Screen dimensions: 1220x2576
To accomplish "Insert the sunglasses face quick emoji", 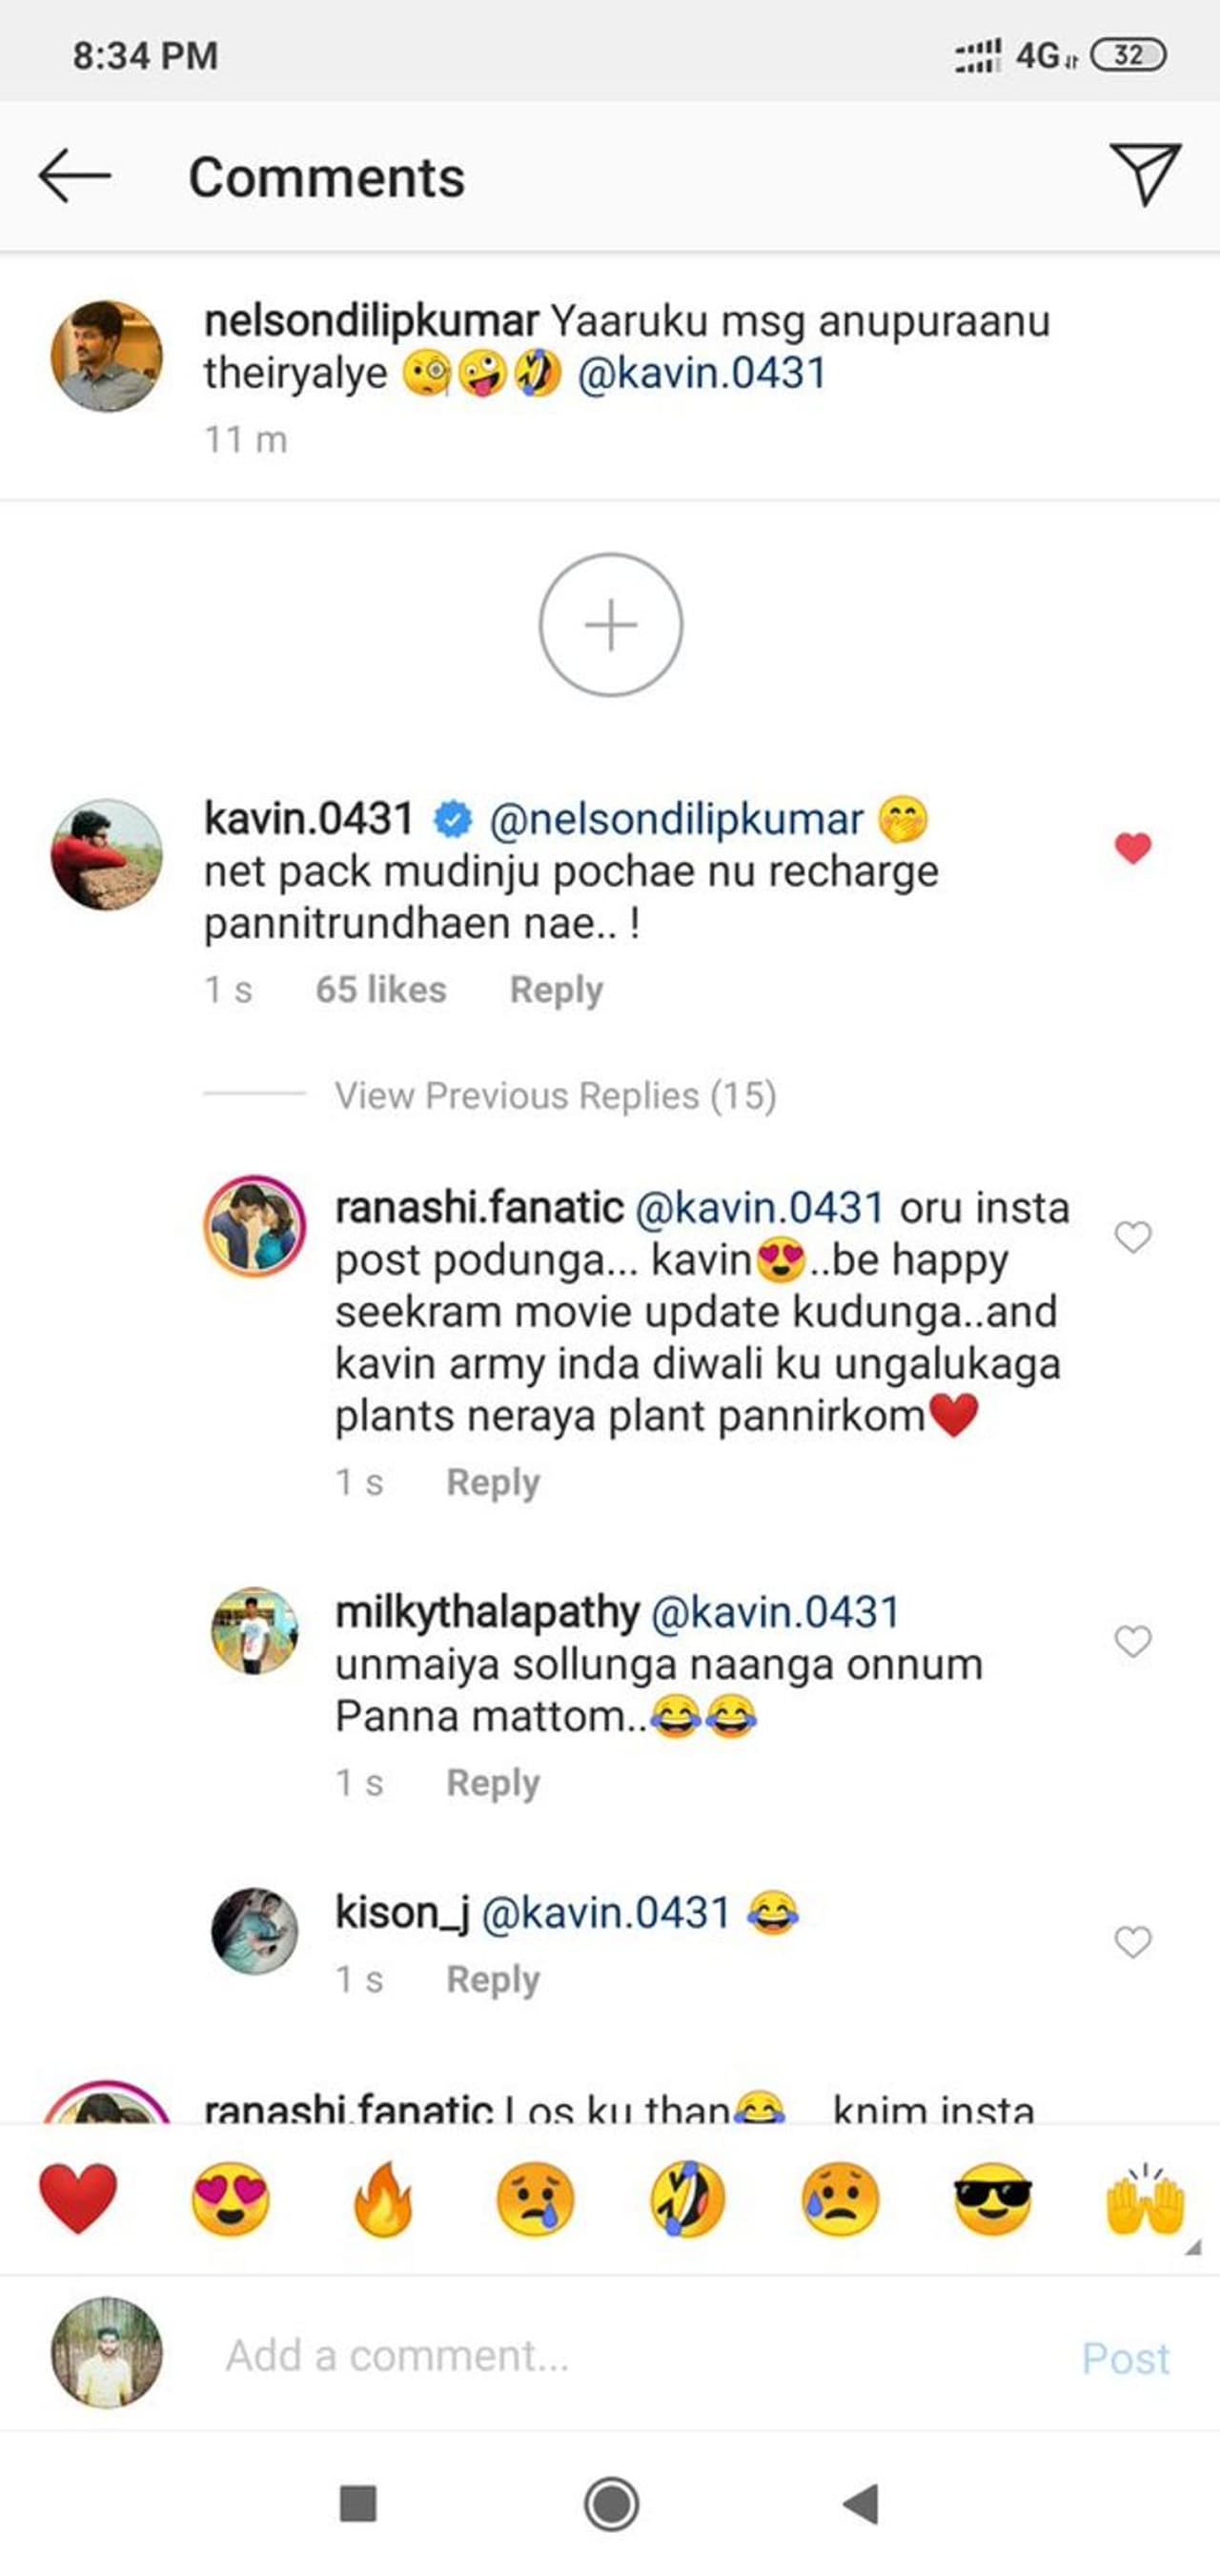I will click(x=992, y=2198).
